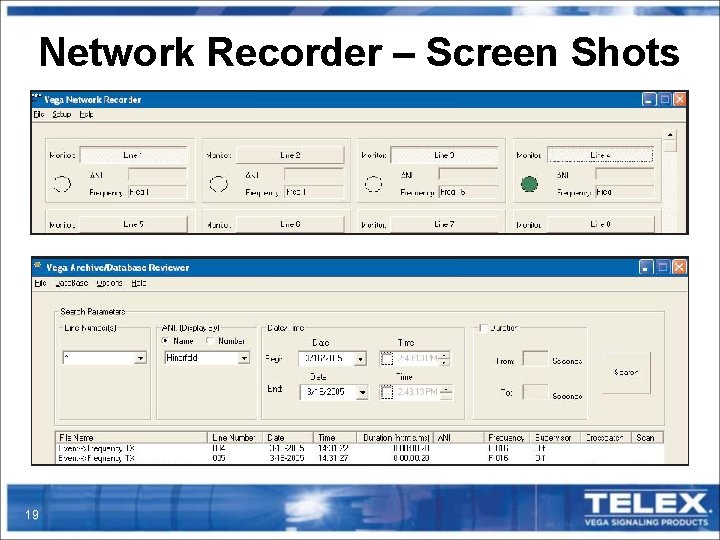Image resolution: width=720 pixels, height=540 pixels.
Task: Minimize the Archive/Database Reviewer window
Action: 646,267
